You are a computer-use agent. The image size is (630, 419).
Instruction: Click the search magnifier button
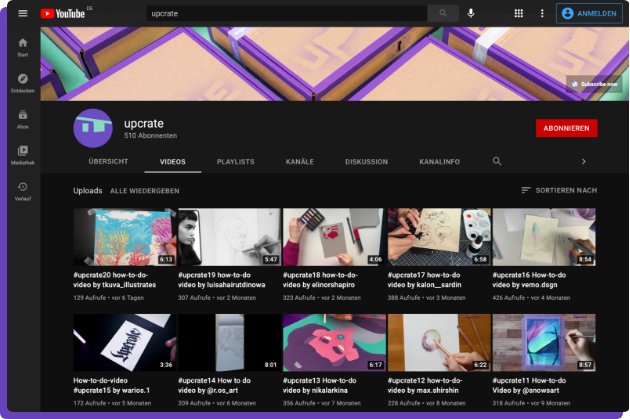[443, 13]
